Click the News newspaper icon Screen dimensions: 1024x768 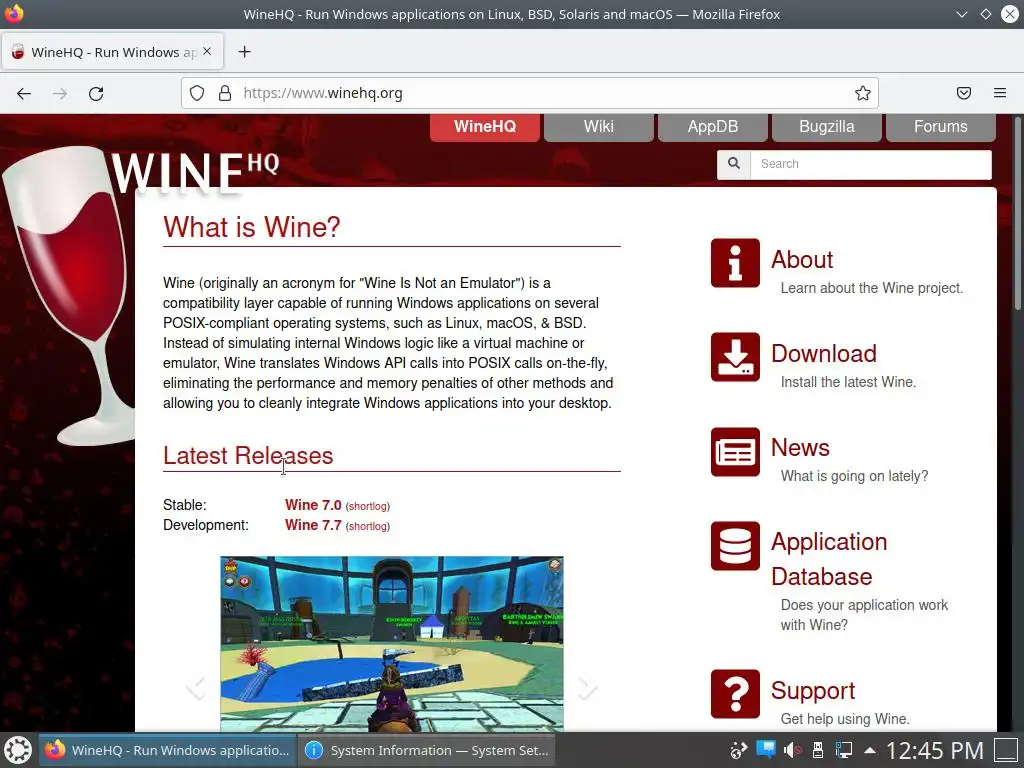click(x=735, y=452)
